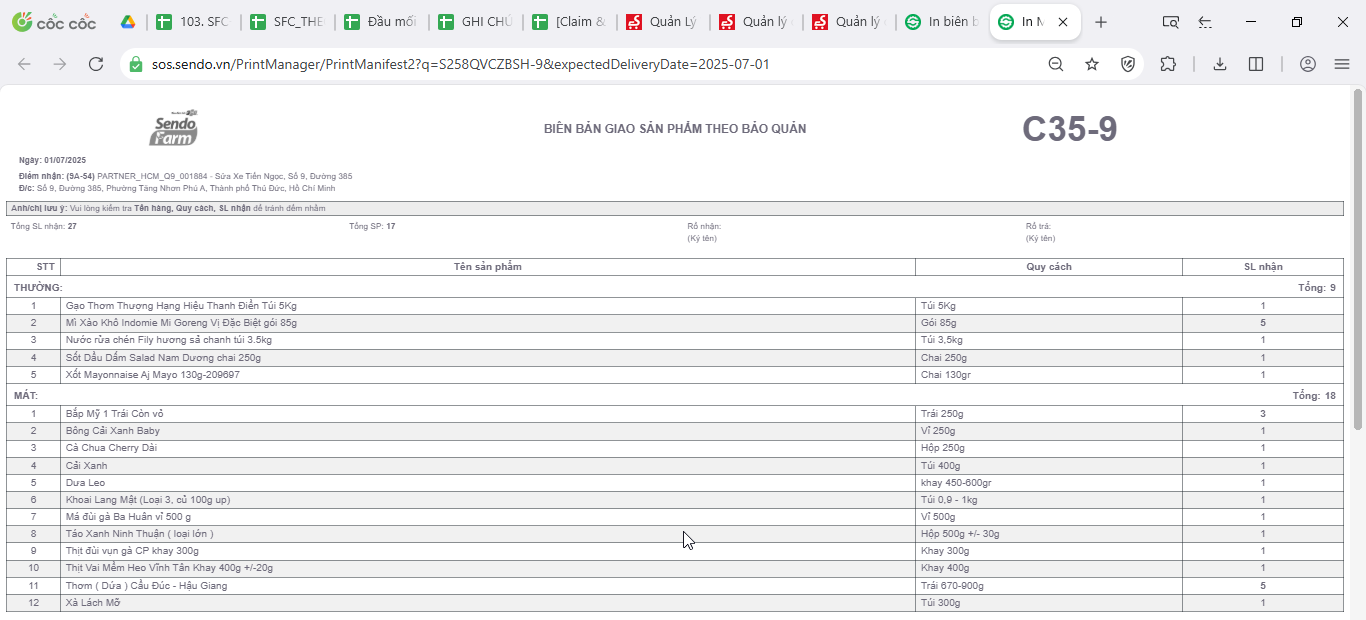The image size is (1366, 620).
Task: Click the Sendo Farm logo
Action: [x=174, y=127]
